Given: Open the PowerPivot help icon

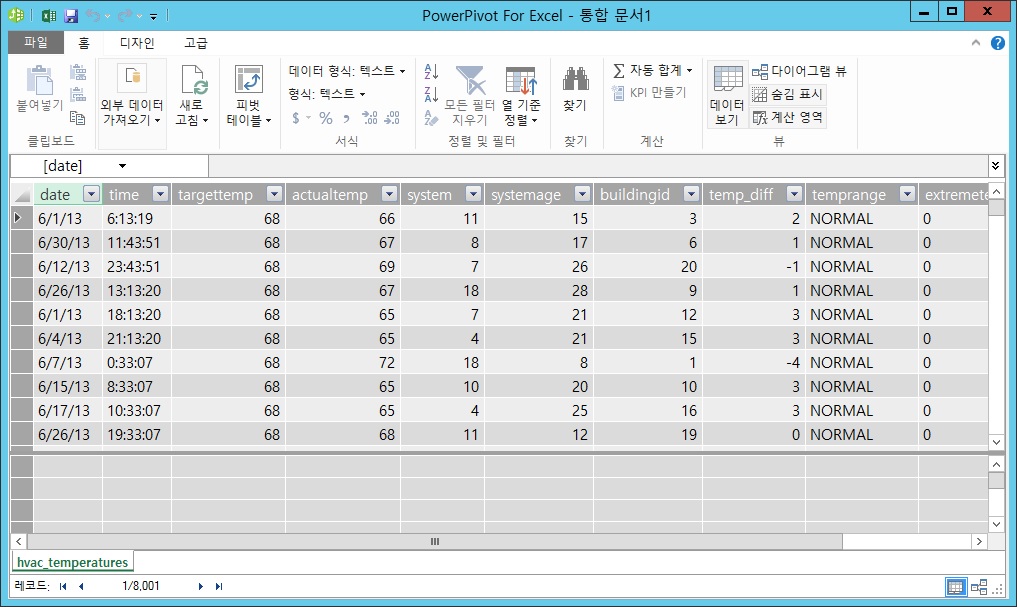Looking at the screenshot, I should 998,43.
